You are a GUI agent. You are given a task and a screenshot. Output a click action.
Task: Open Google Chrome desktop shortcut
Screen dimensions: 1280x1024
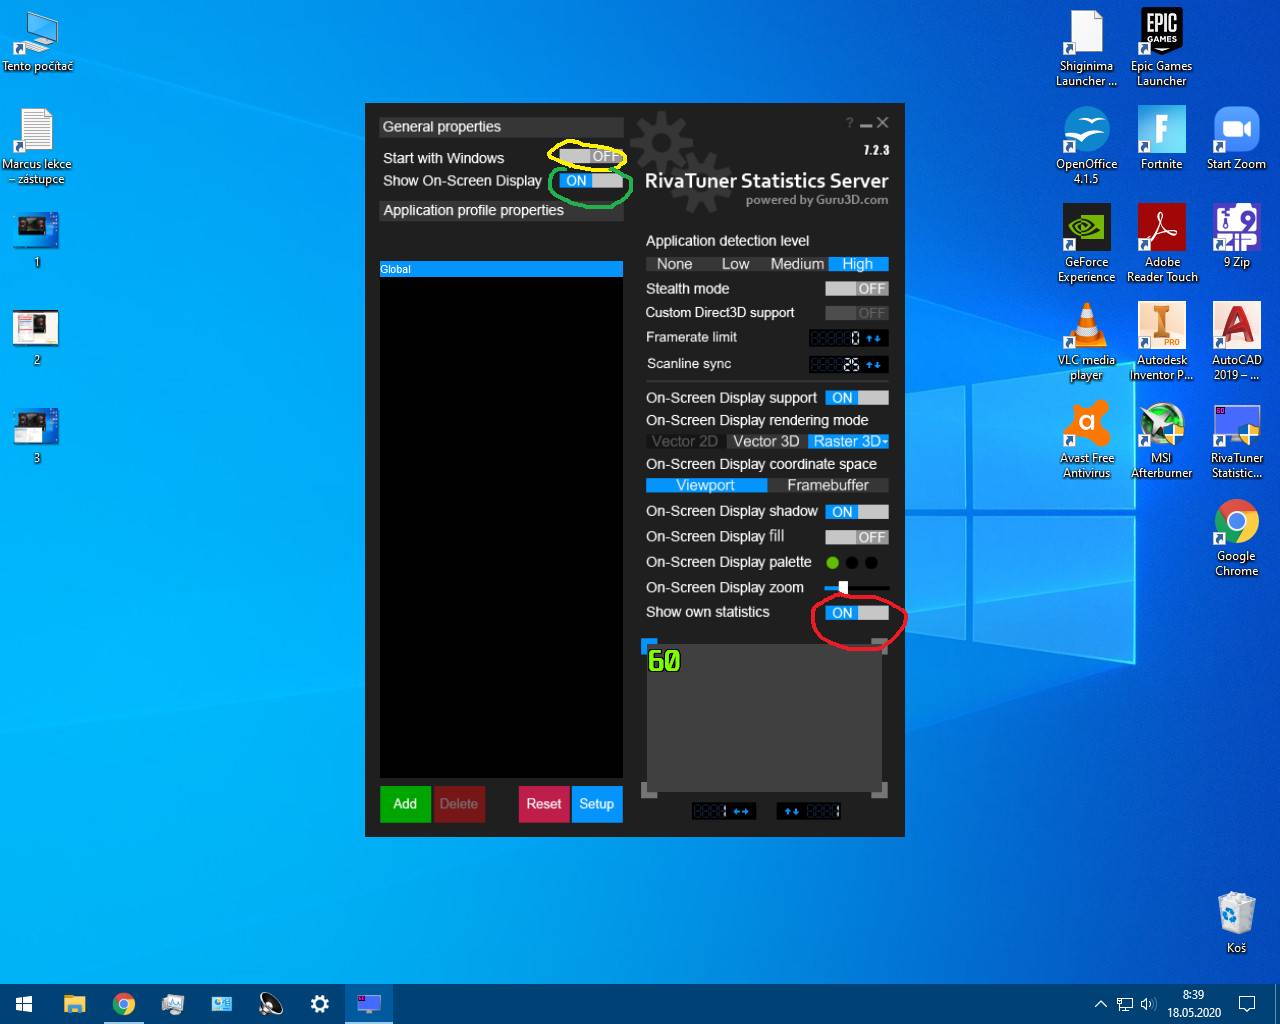[x=1236, y=538]
